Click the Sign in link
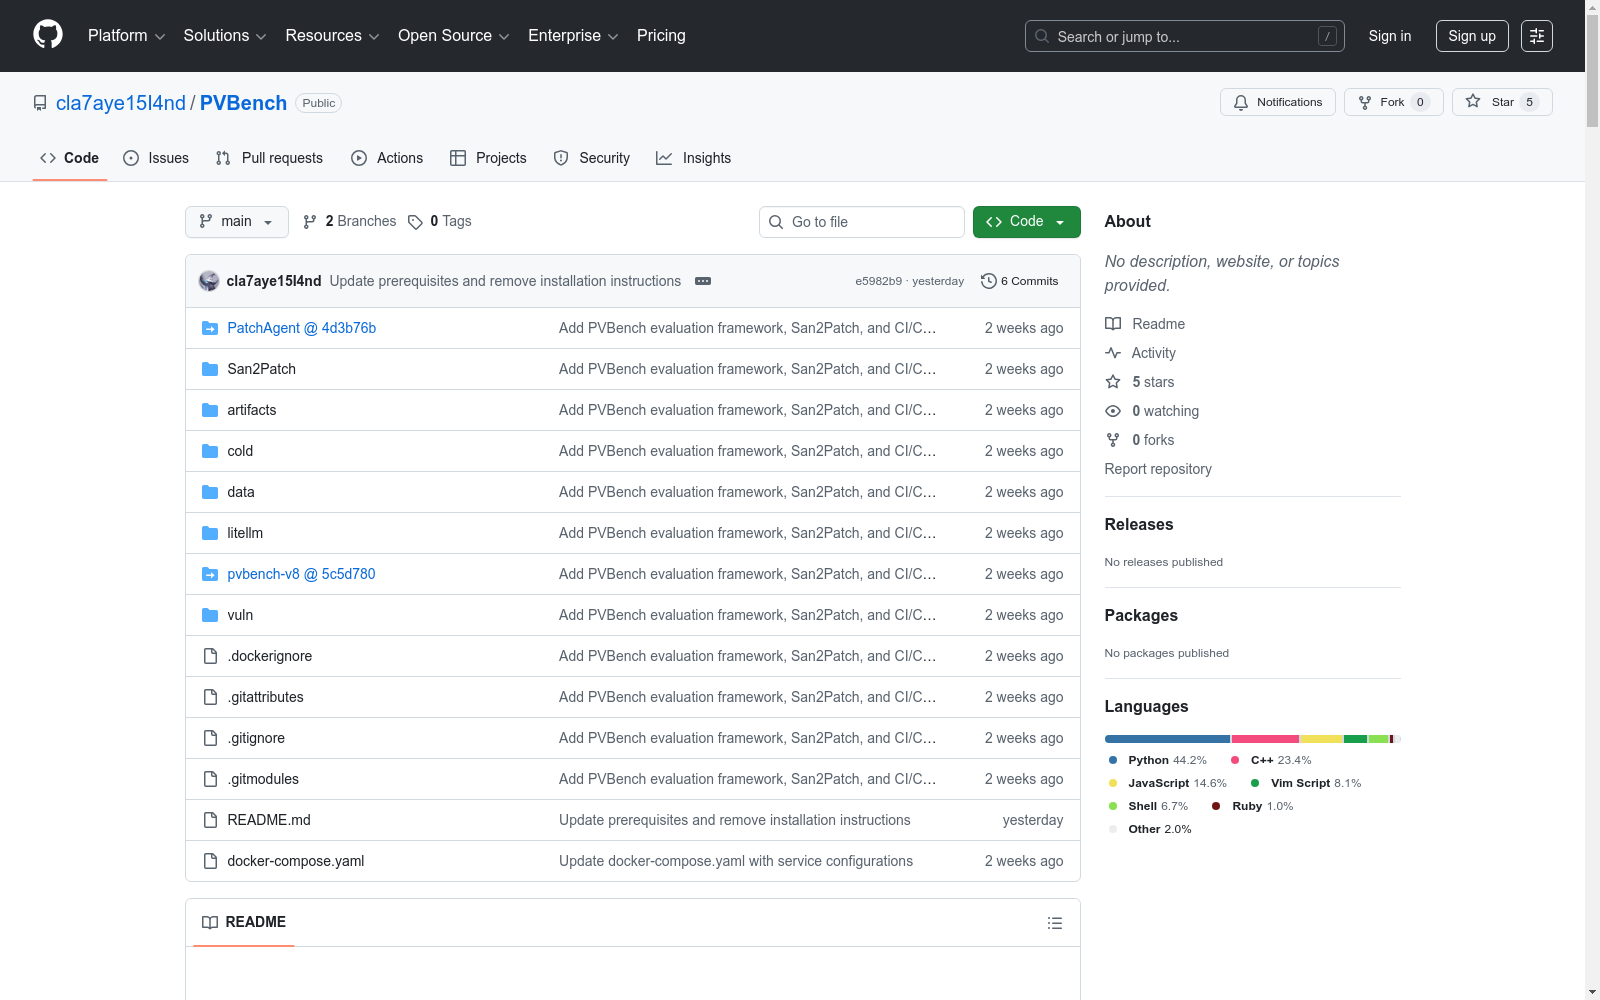Image resolution: width=1600 pixels, height=1000 pixels. (1390, 36)
